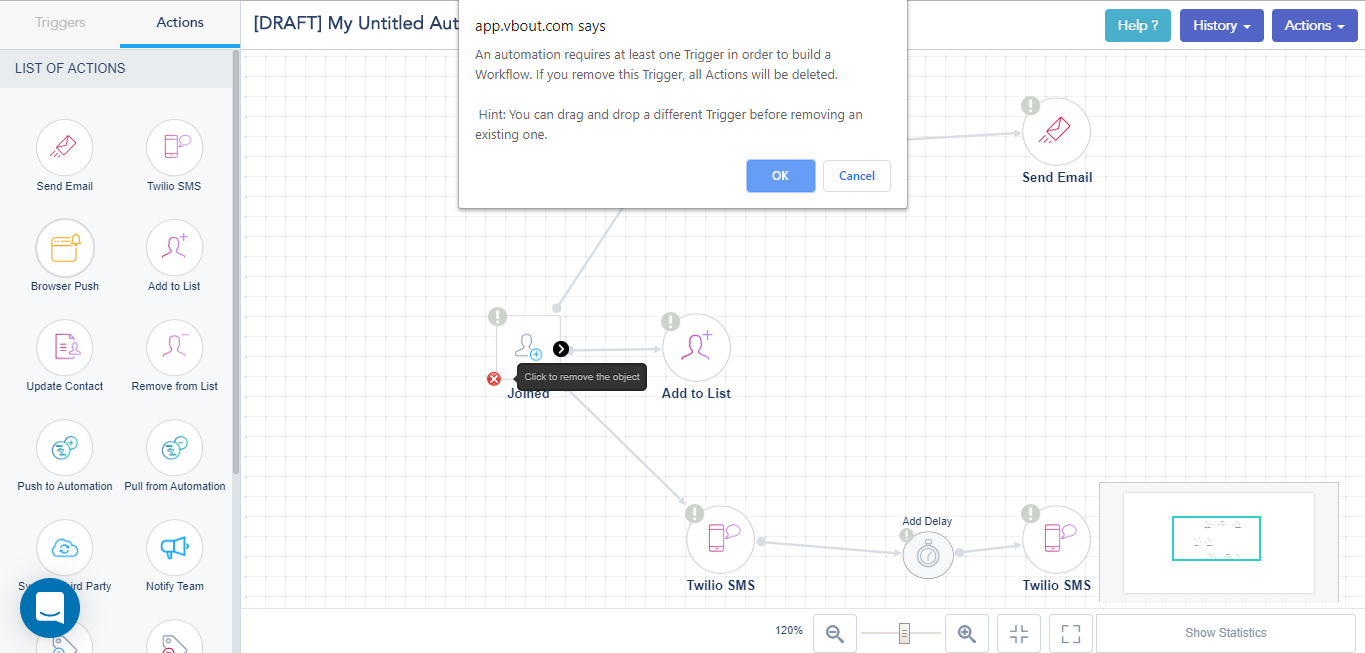Click Cancel in the browser dialog

click(857, 175)
